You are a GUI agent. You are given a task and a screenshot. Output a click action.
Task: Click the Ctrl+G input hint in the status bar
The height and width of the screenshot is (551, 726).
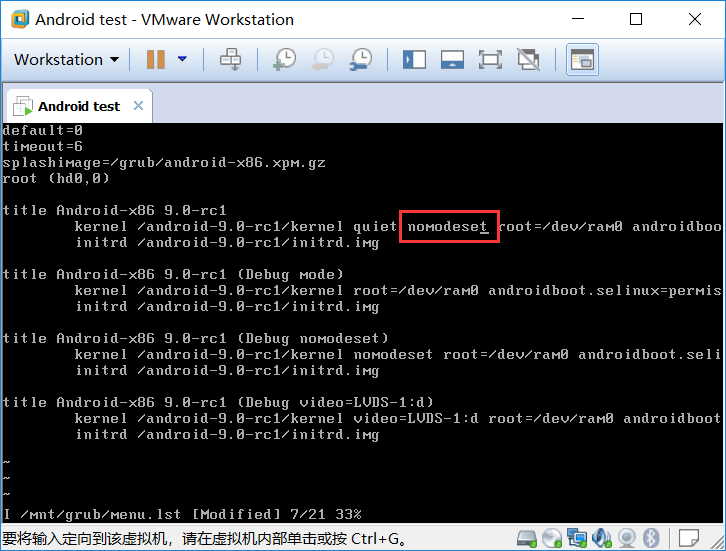click(x=204, y=538)
